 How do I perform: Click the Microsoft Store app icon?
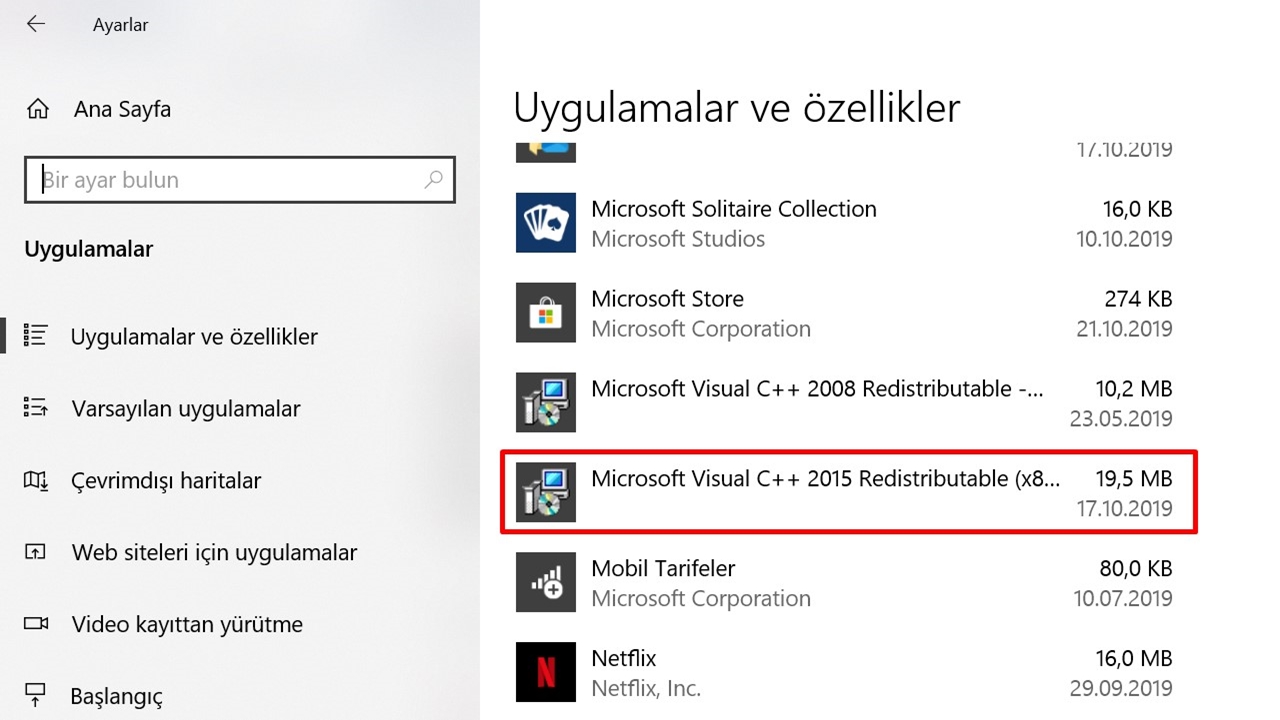pos(545,312)
